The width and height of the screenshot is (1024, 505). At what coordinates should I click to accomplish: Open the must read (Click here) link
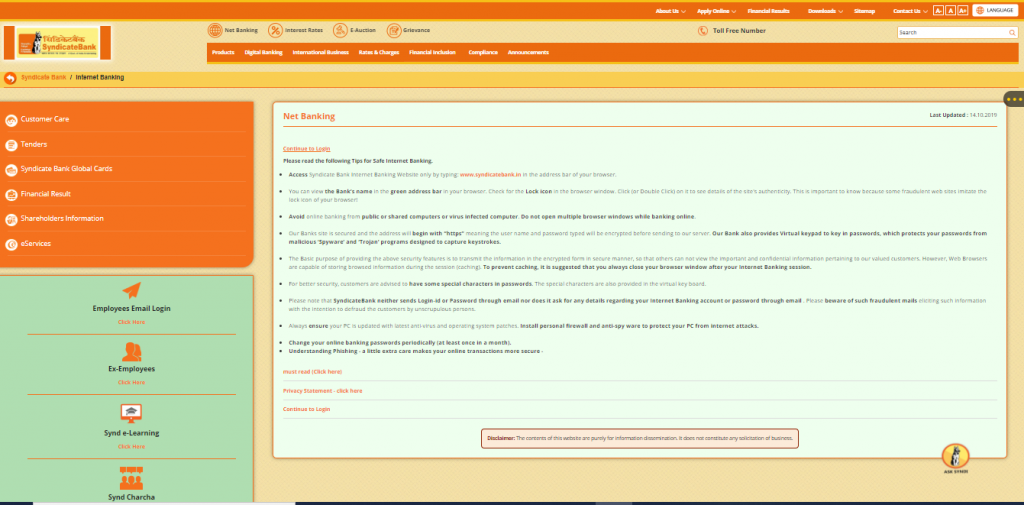point(312,372)
